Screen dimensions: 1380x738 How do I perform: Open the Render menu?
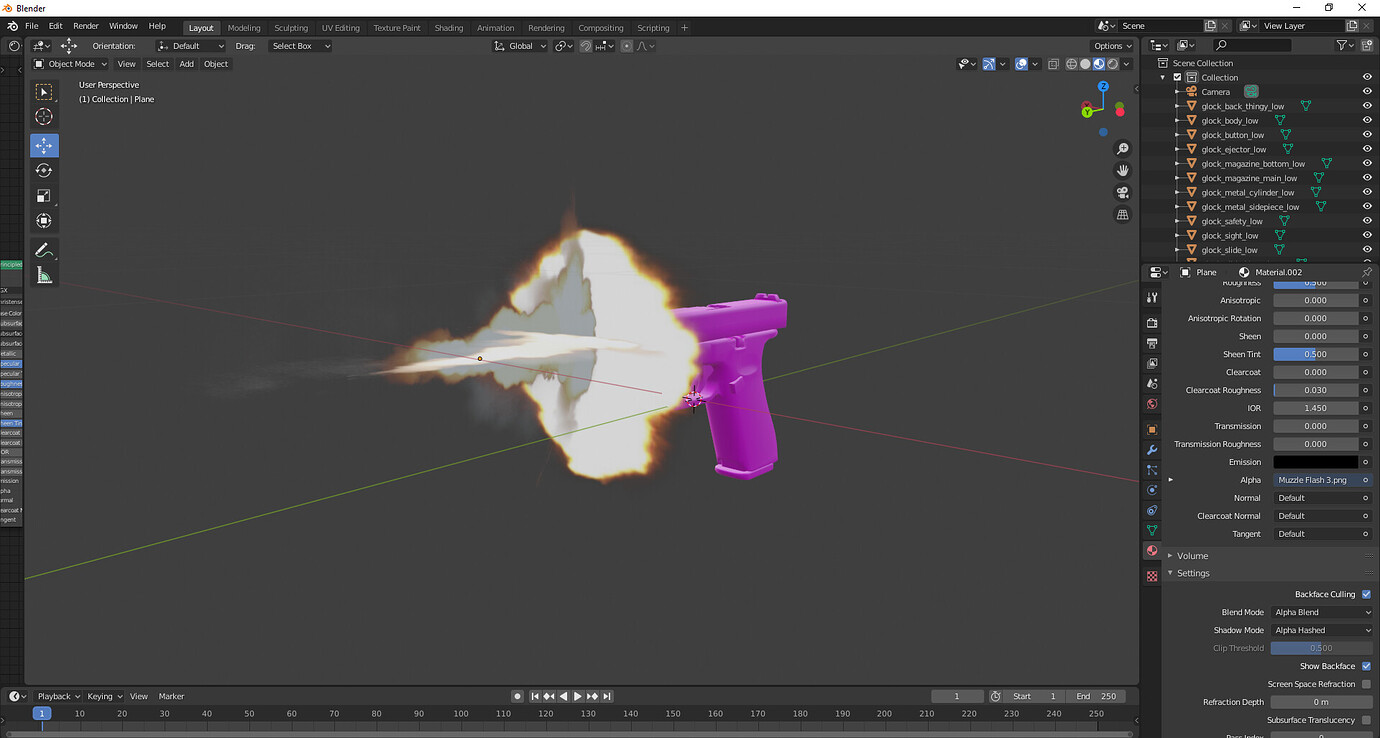(x=85, y=27)
